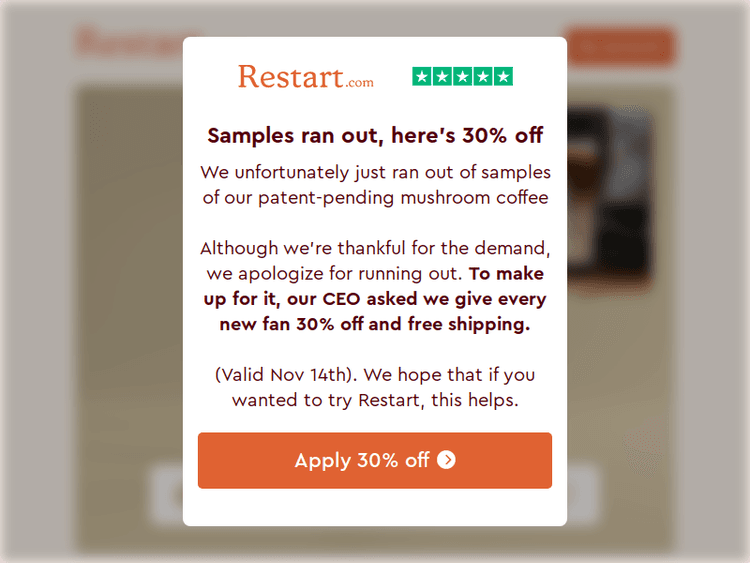
Task: Click the small ".com" part of the logo
Action: click(x=360, y=83)
